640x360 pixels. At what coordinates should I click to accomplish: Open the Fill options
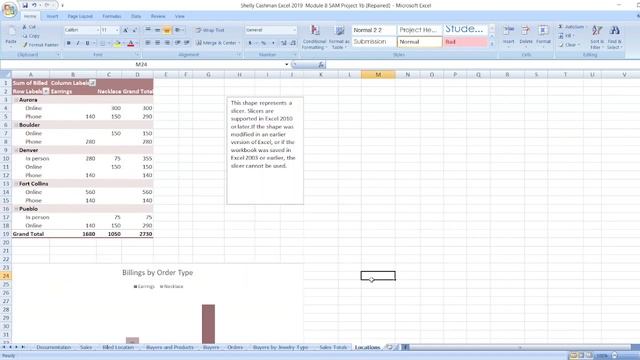click(x=567, y=36)
